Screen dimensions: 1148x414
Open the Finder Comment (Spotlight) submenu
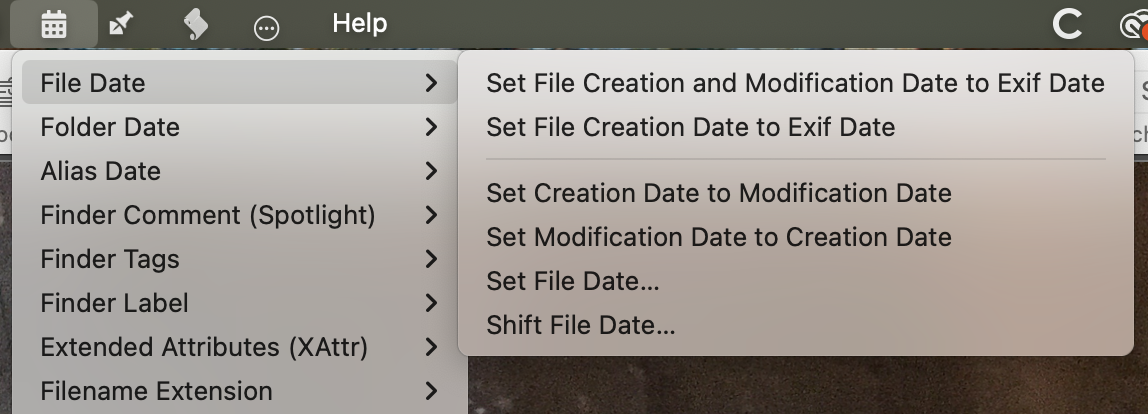(208, 215)
